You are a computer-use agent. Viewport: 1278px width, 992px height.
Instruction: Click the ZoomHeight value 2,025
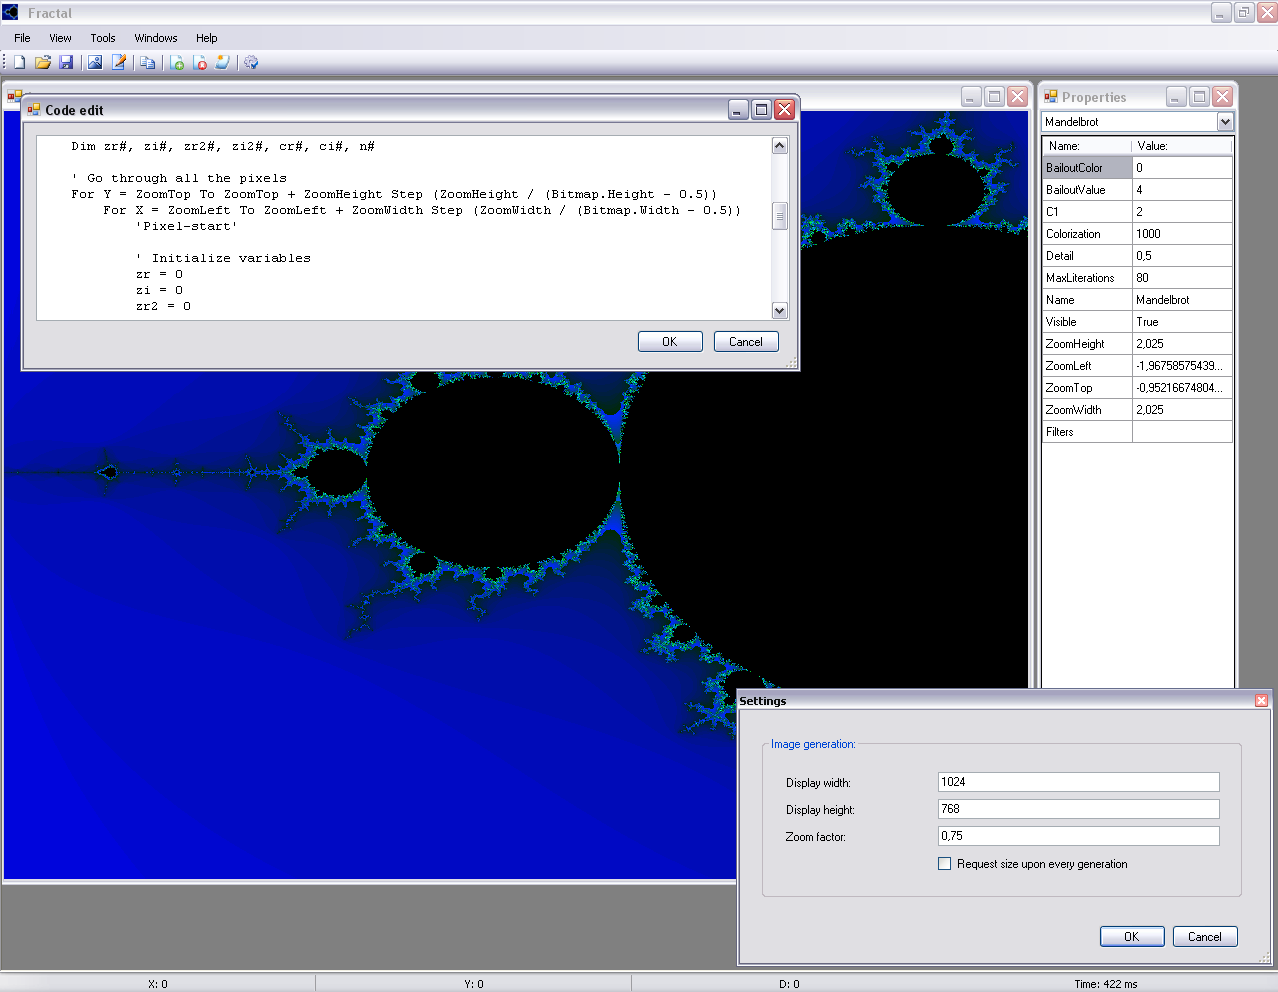[1182, 344]
